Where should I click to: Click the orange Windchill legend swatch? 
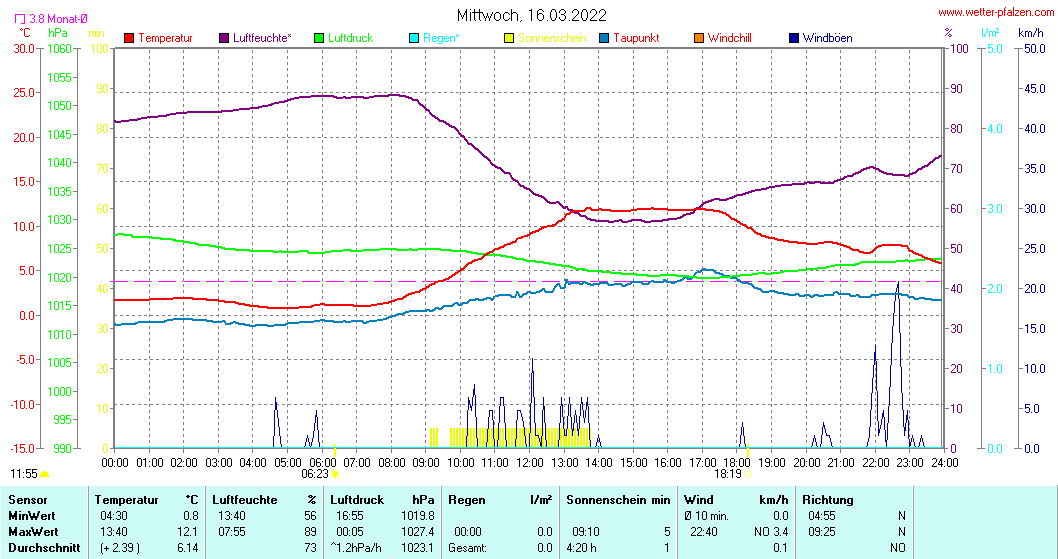(699, 38)
